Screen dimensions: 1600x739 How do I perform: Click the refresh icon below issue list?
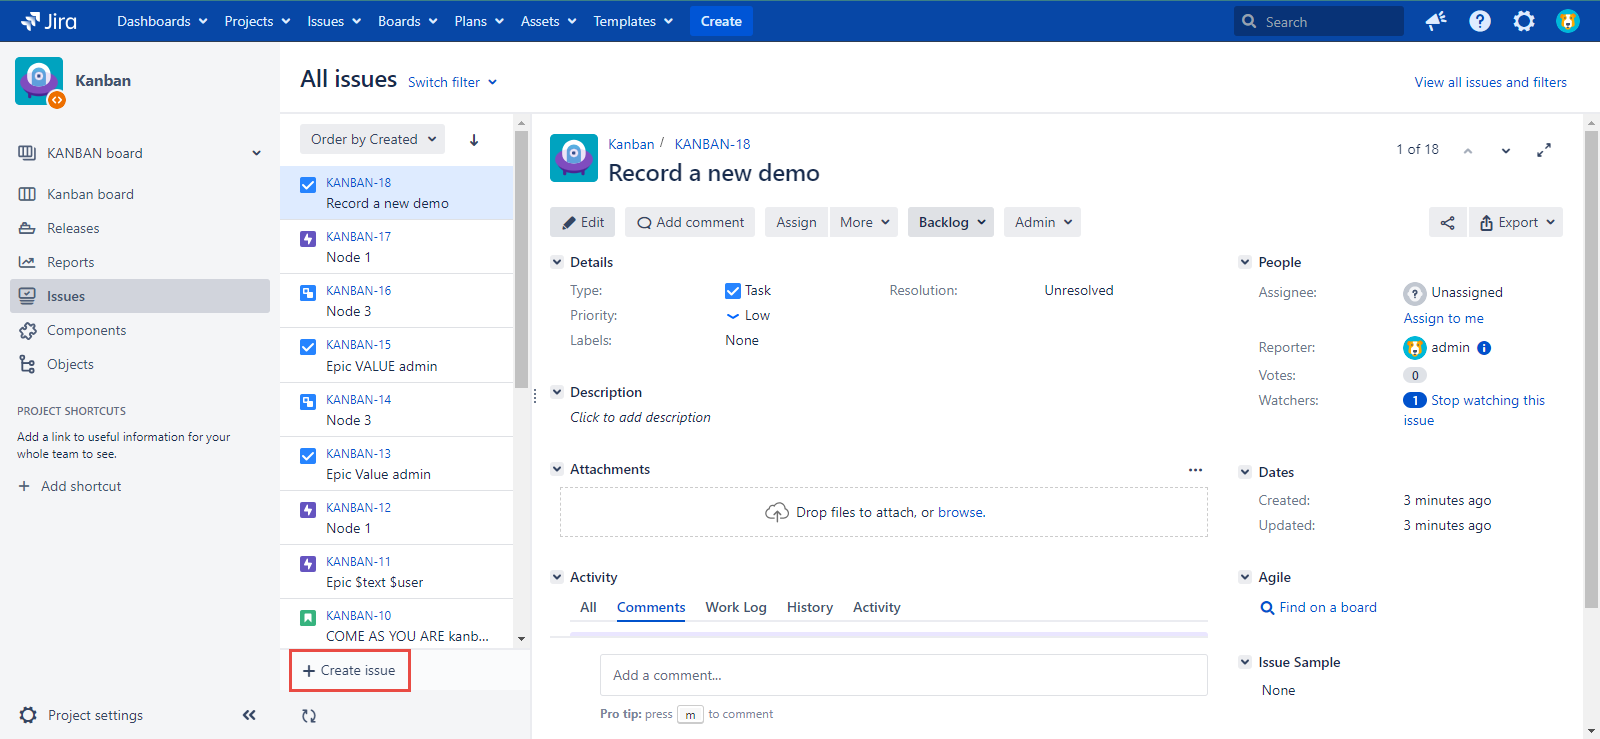[x=309, y=716]
